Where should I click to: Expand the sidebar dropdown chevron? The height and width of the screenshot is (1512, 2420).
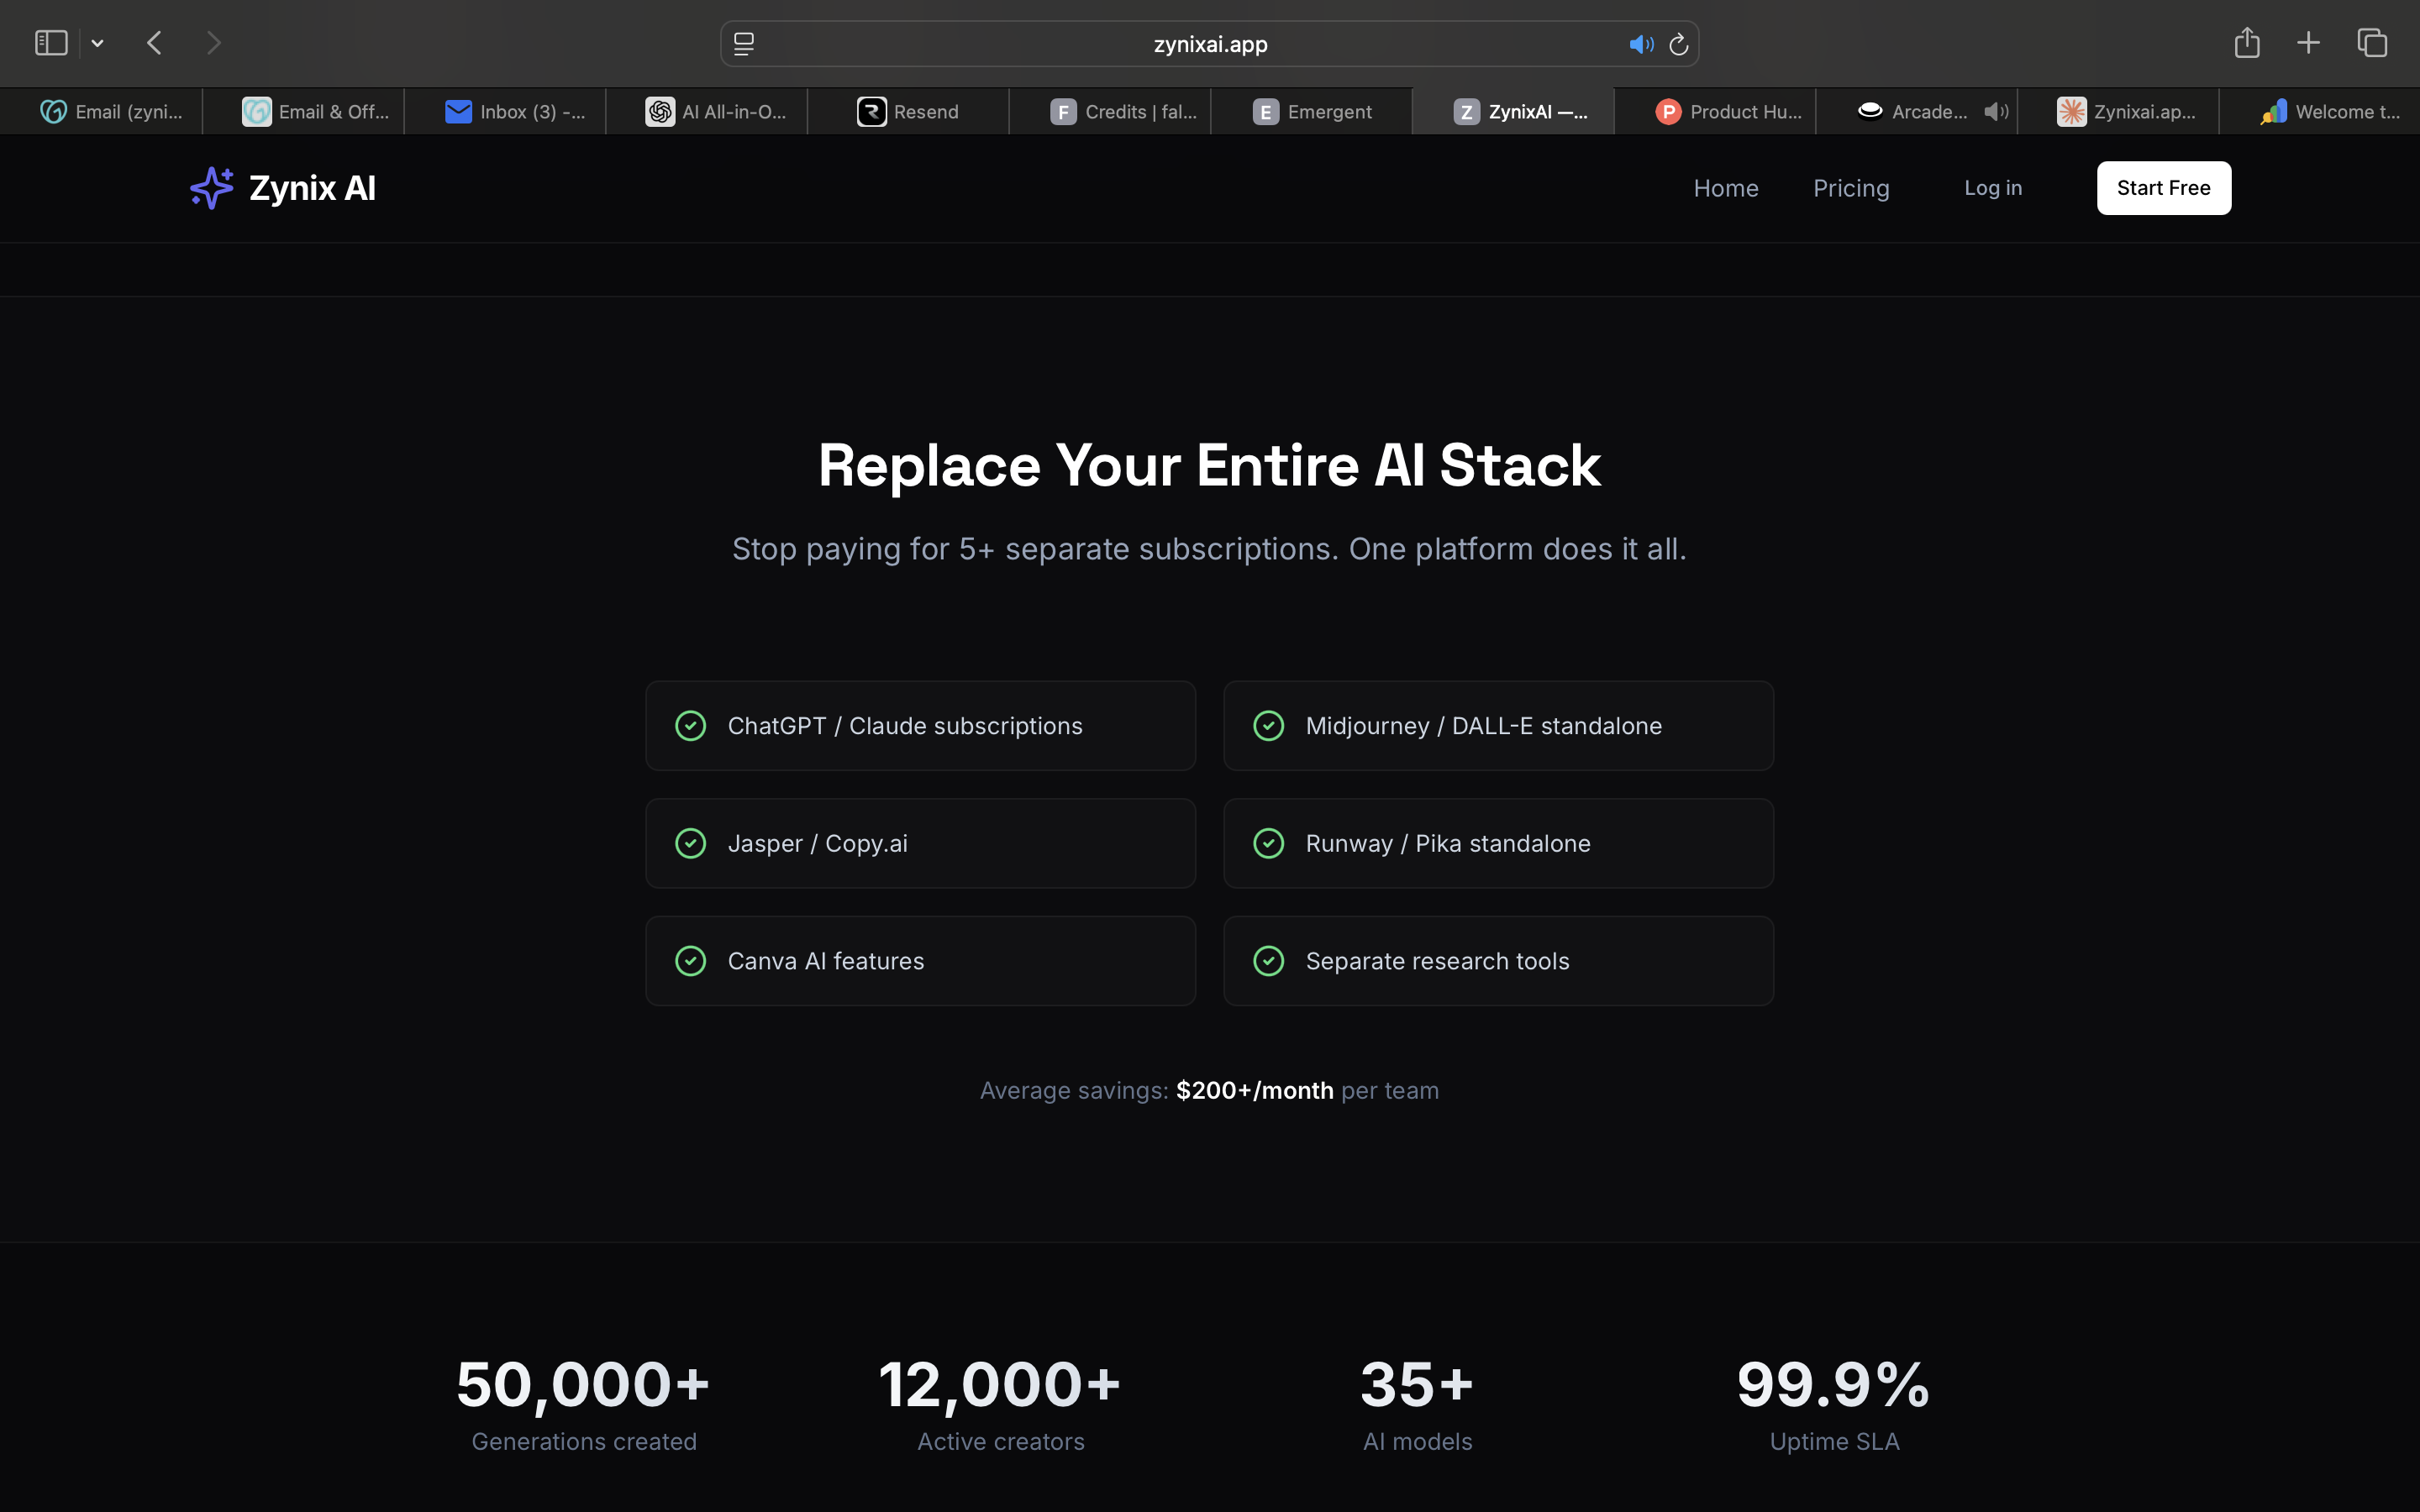click(97, 43)
